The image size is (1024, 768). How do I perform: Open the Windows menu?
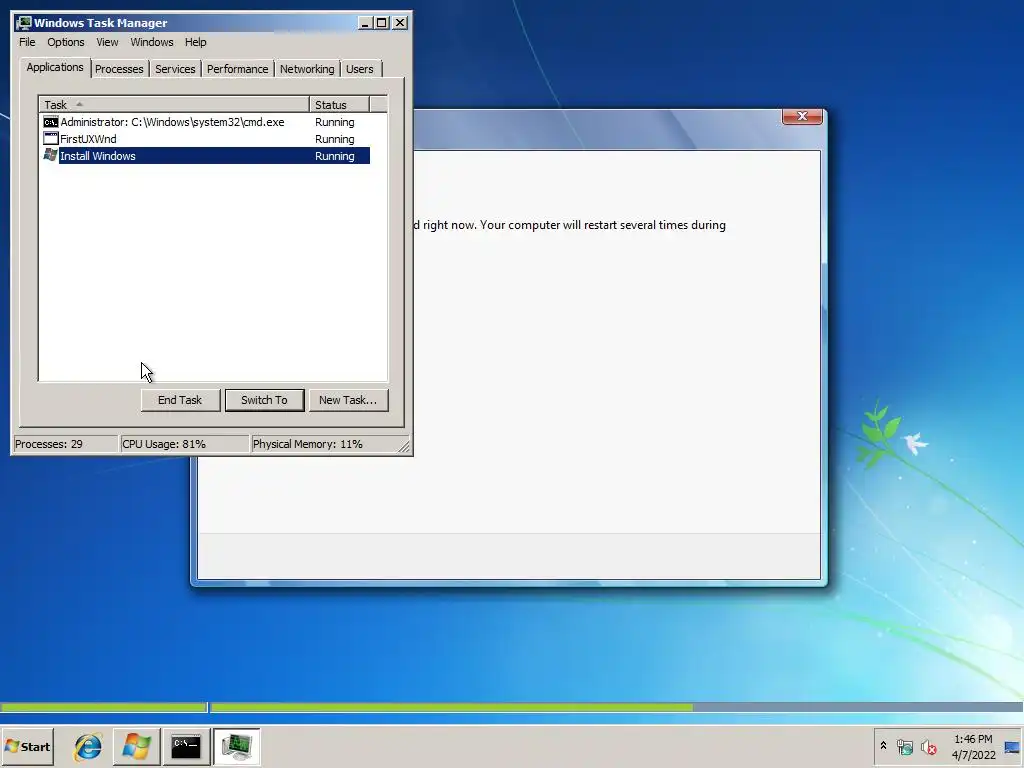[x=152, y=42]
